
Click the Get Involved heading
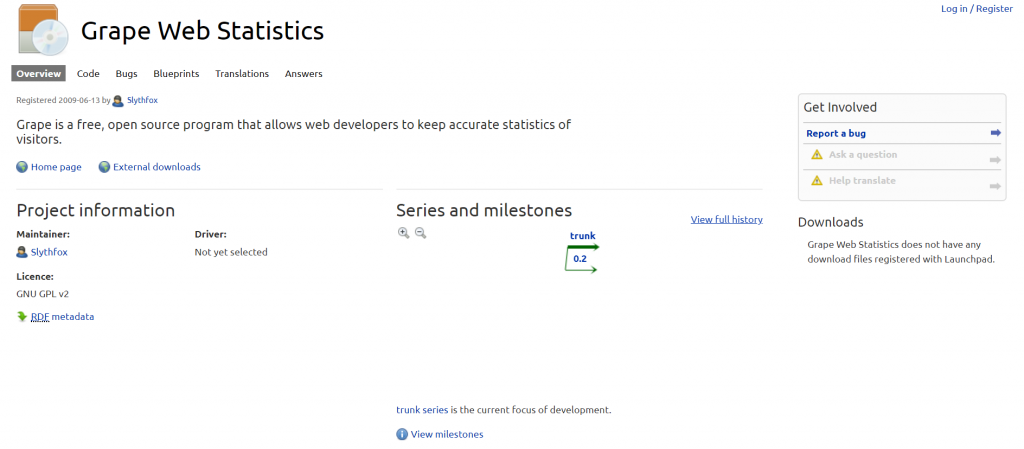(840, 108)
